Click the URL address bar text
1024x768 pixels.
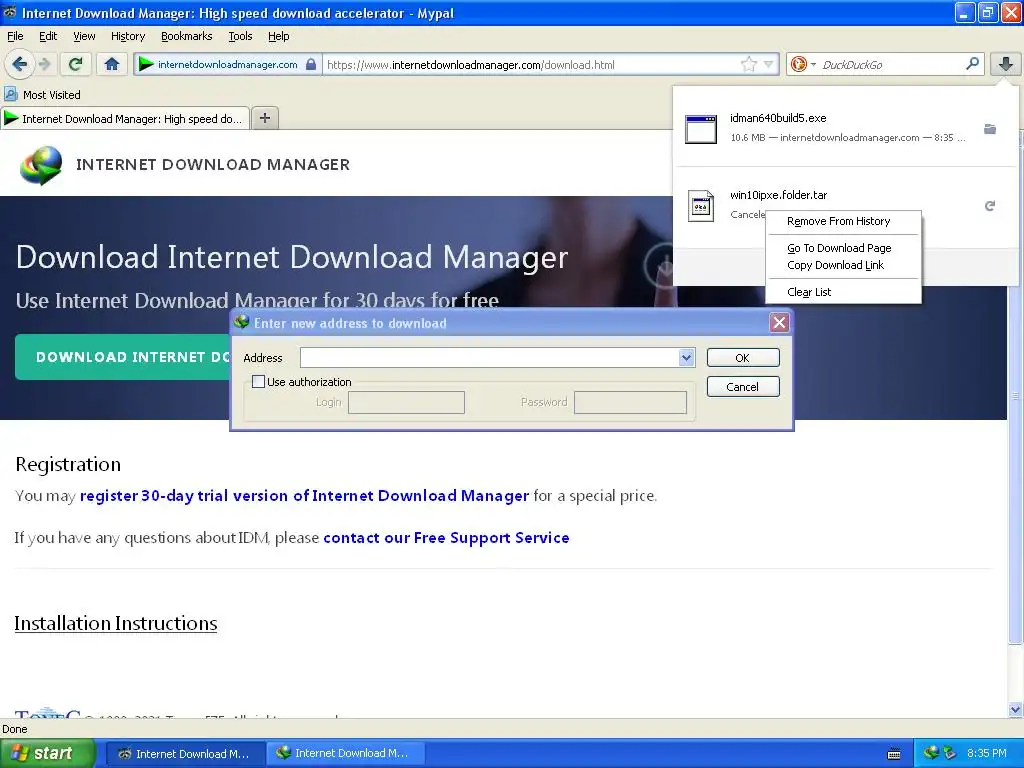(x=470, y=65)
